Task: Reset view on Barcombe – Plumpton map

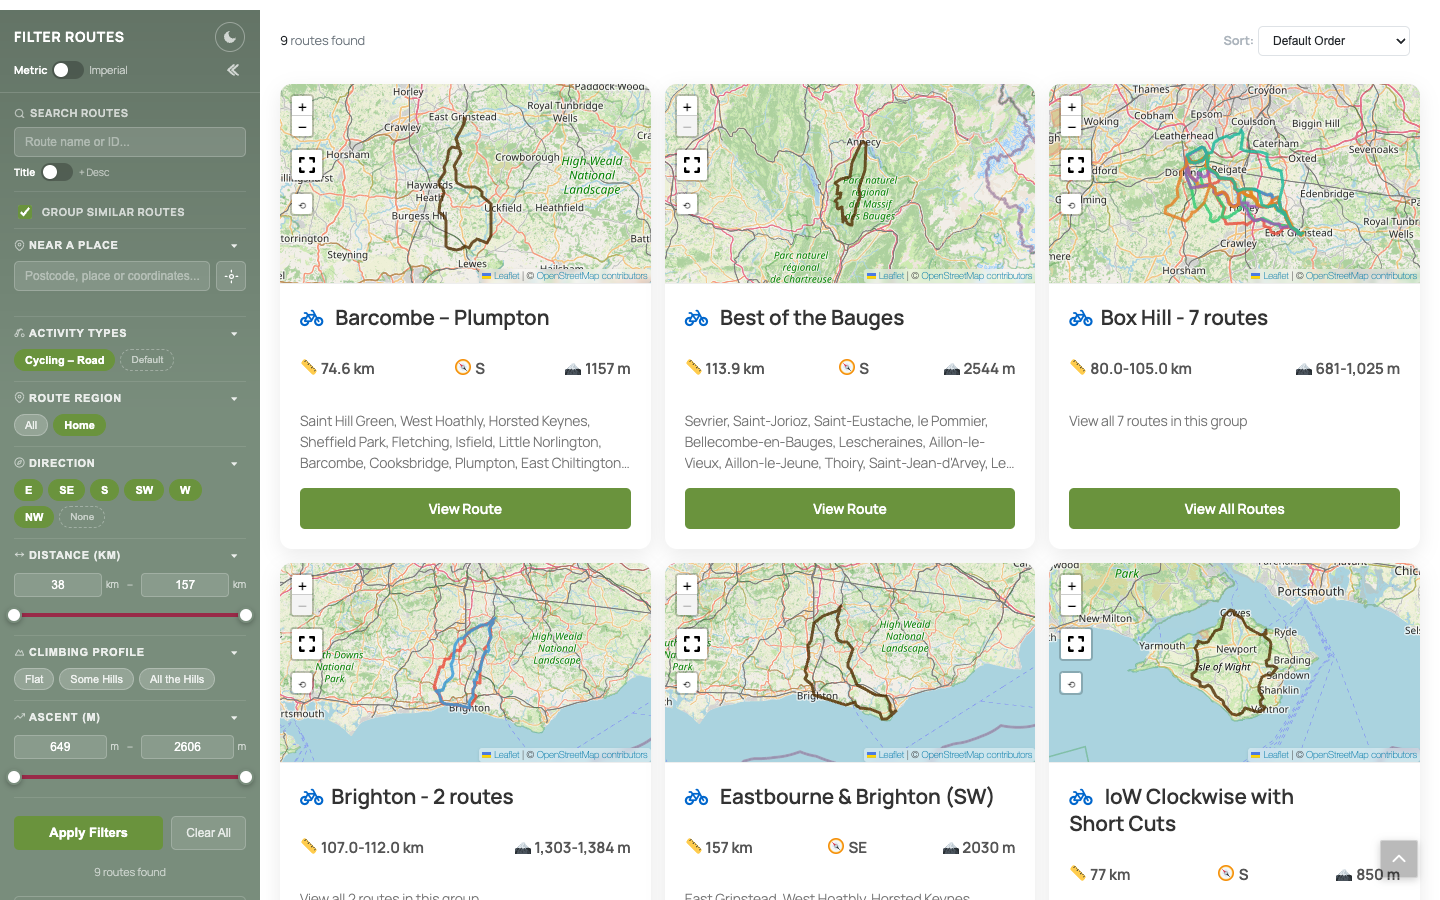Action: (302, 205)
